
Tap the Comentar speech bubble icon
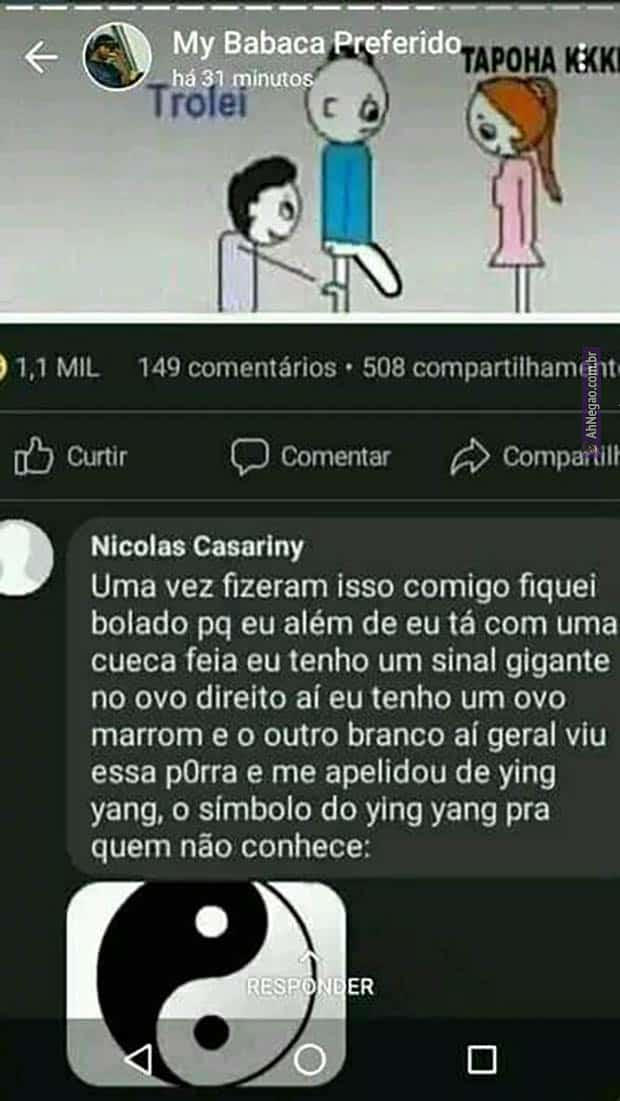(250, 457)
